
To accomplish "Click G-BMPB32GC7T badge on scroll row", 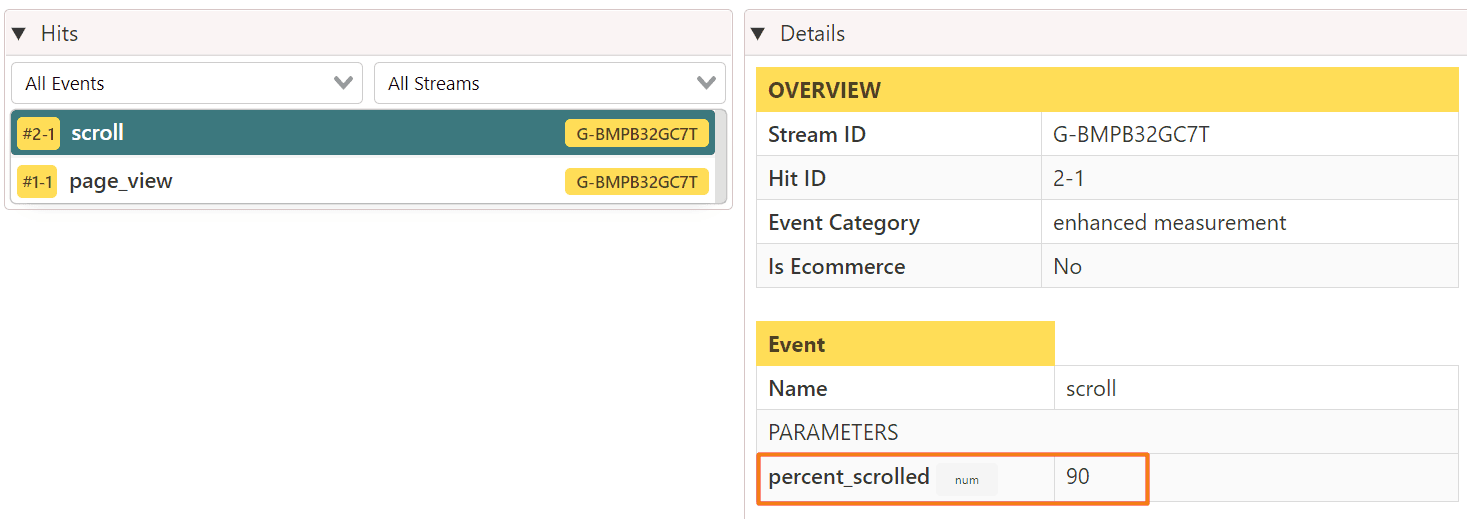I will pyautogui.click(x=637, y=133).
